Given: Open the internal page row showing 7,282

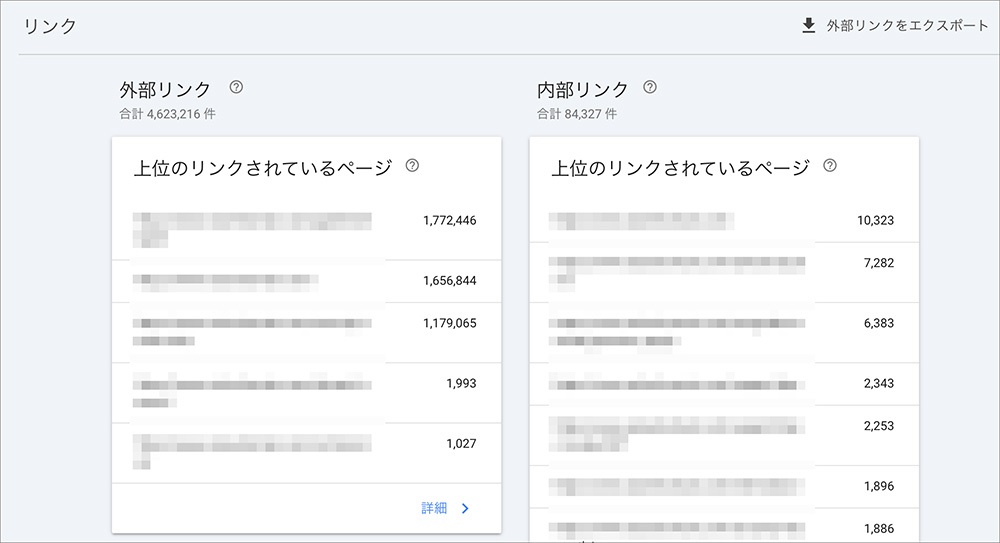Looking at the screenshot, I should tap(723, 271).
